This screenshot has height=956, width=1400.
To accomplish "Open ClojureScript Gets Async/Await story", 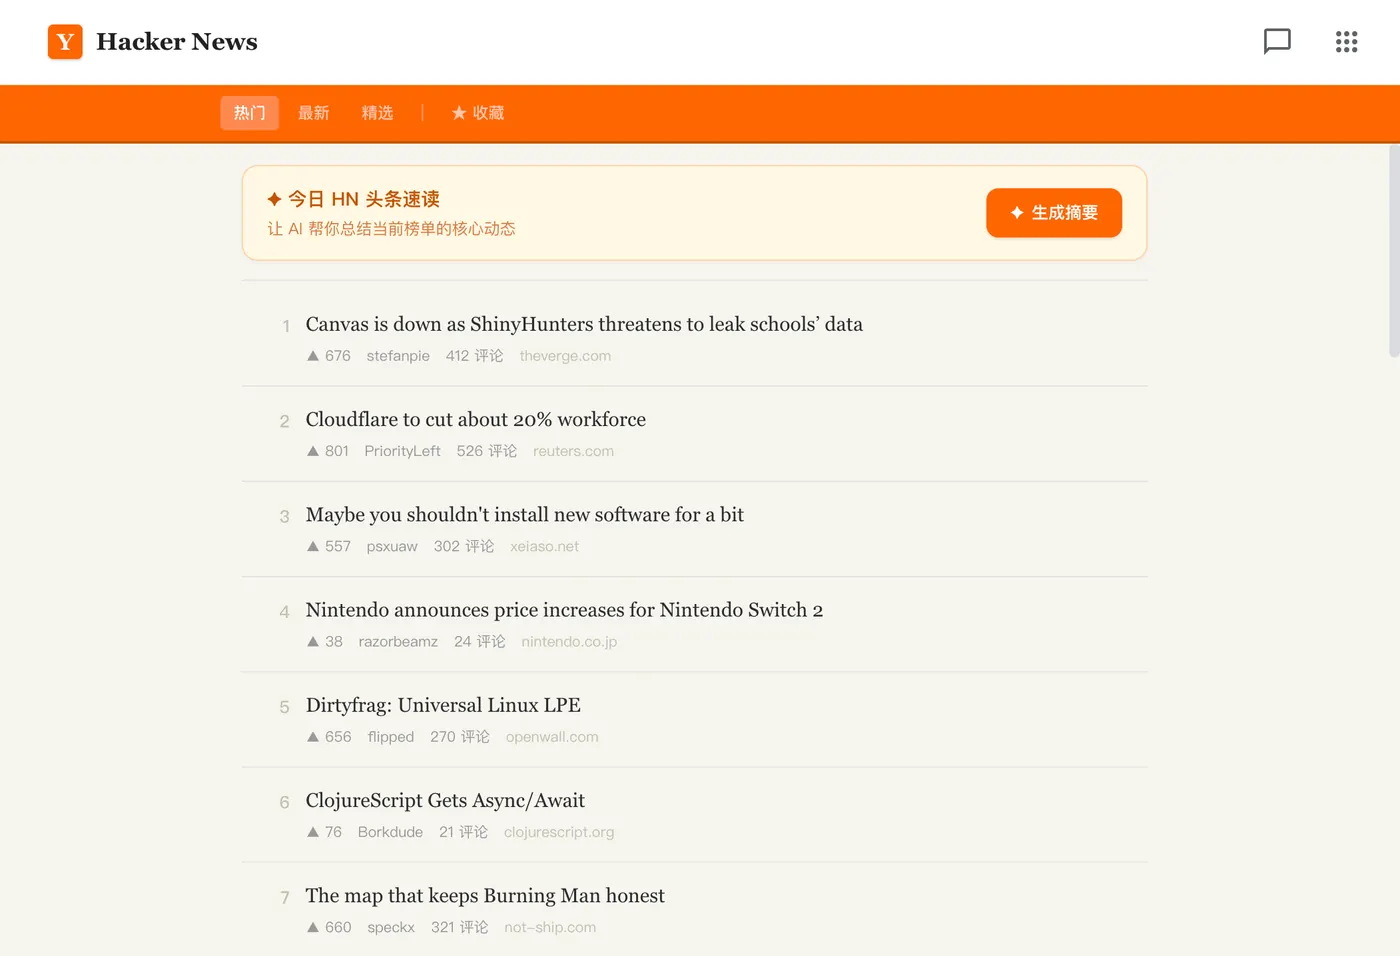I will point(445,800).
